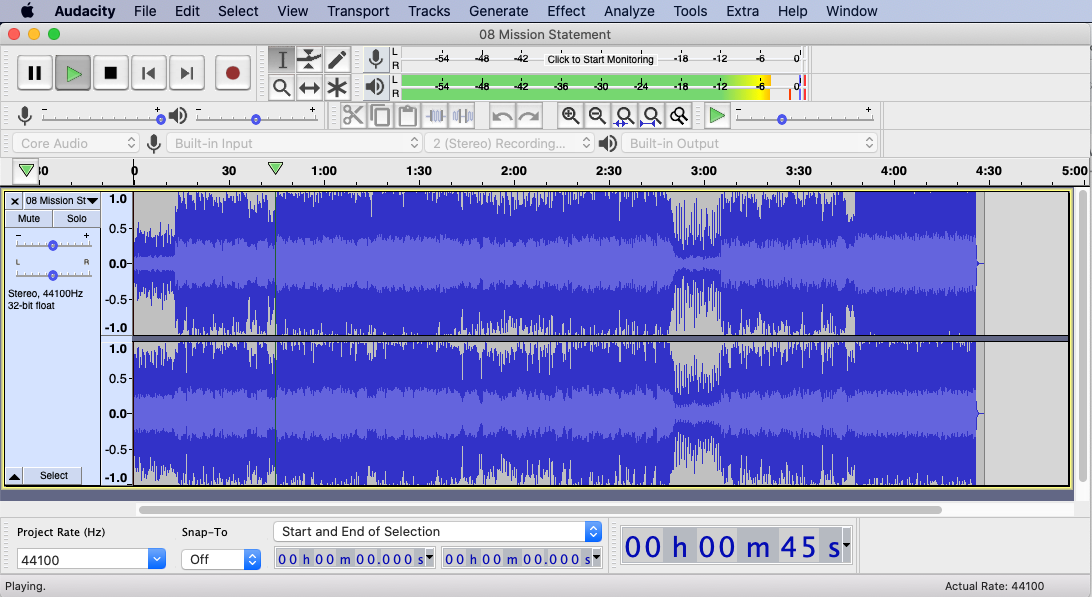Start recording with the Record button
Viewport: 1092px width, 597px height.
coord(232,73)
